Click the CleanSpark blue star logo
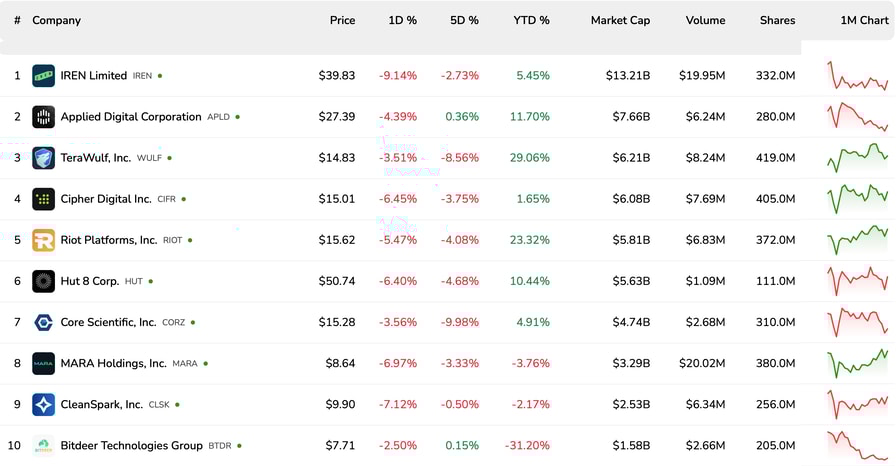Screen dimensions: 896x466 43,404
